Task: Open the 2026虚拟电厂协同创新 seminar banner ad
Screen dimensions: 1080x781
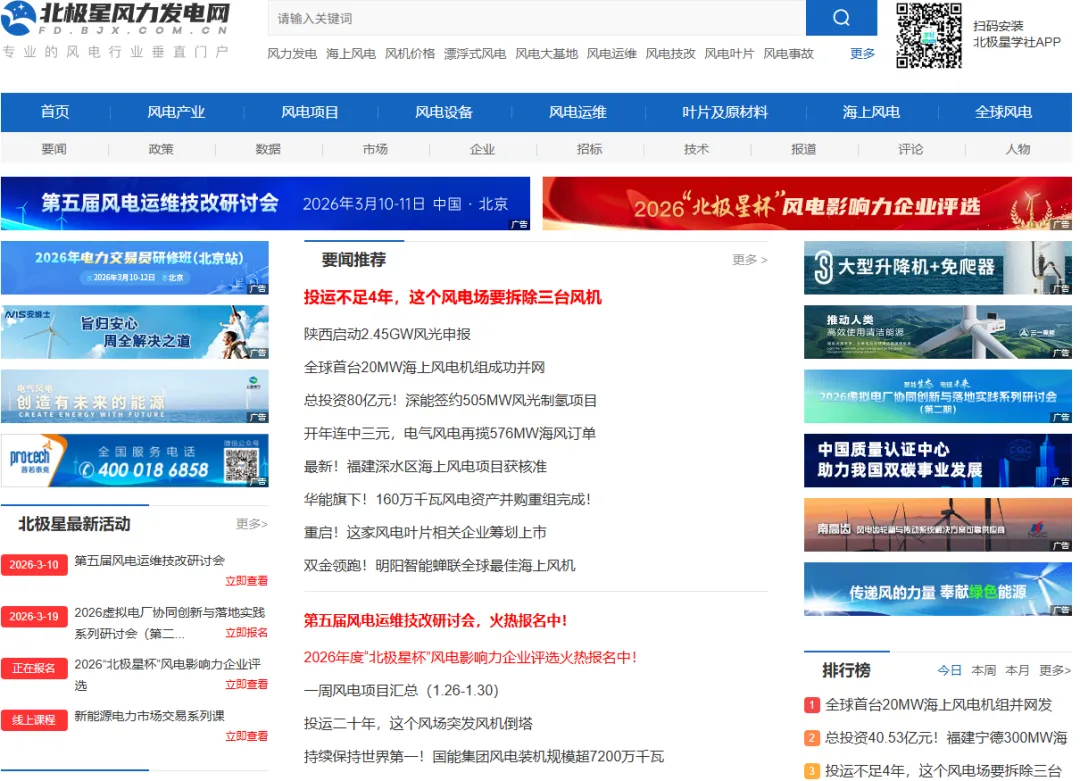Action: click(x=937, y=396)
